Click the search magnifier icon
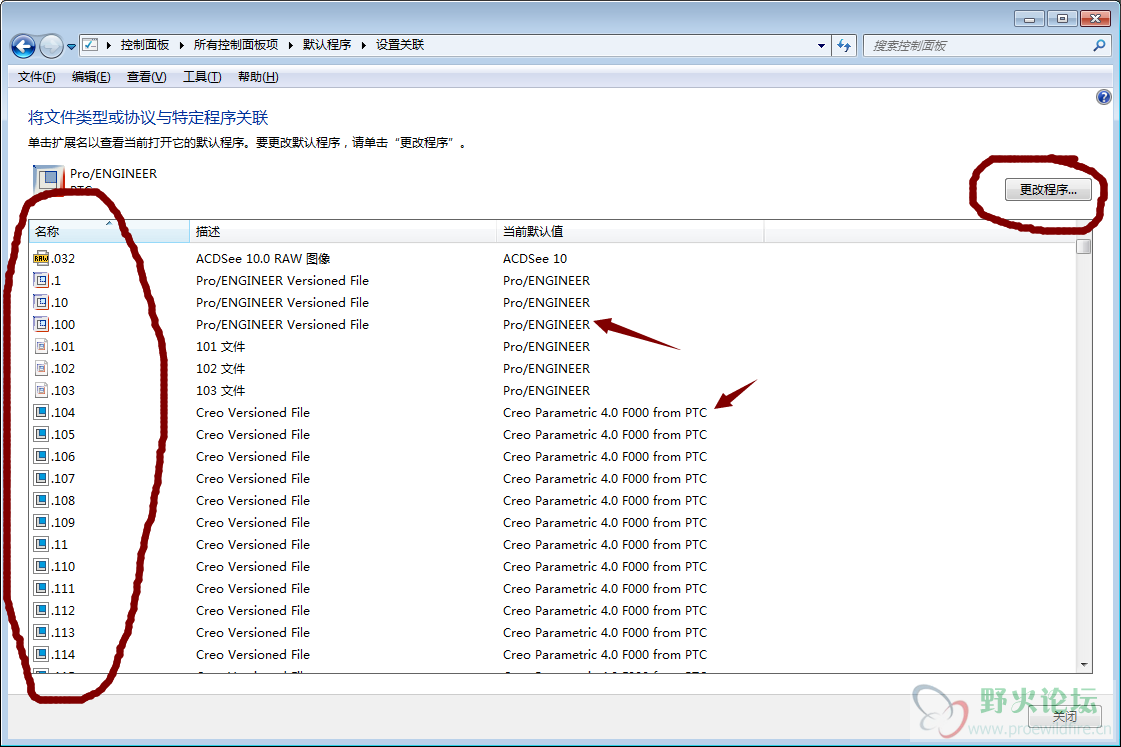 [x=1100, y=46]
